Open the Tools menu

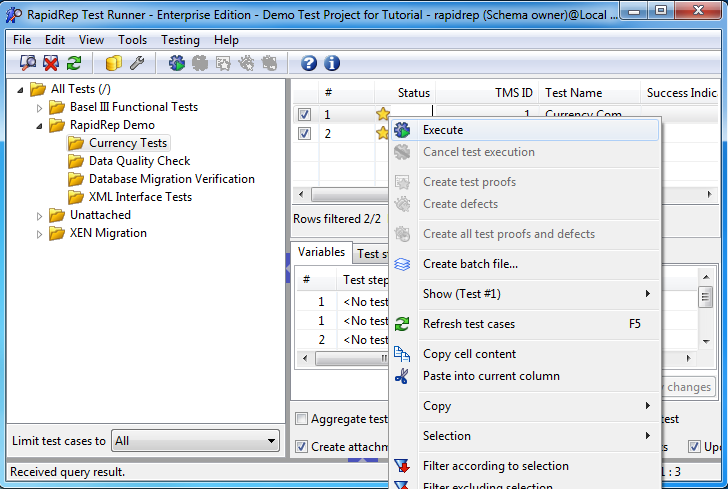coord(132,40)
